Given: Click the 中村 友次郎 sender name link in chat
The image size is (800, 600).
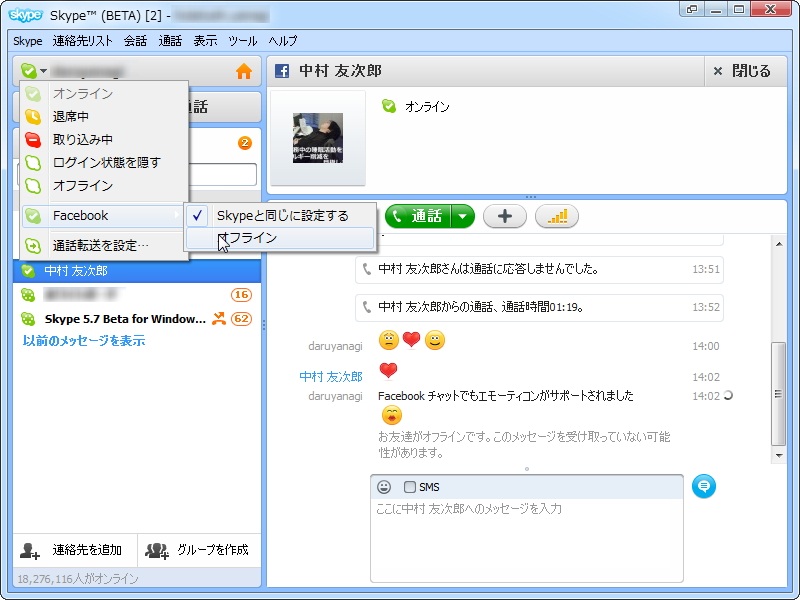Looking at the screenshot, I should [331, 377].
